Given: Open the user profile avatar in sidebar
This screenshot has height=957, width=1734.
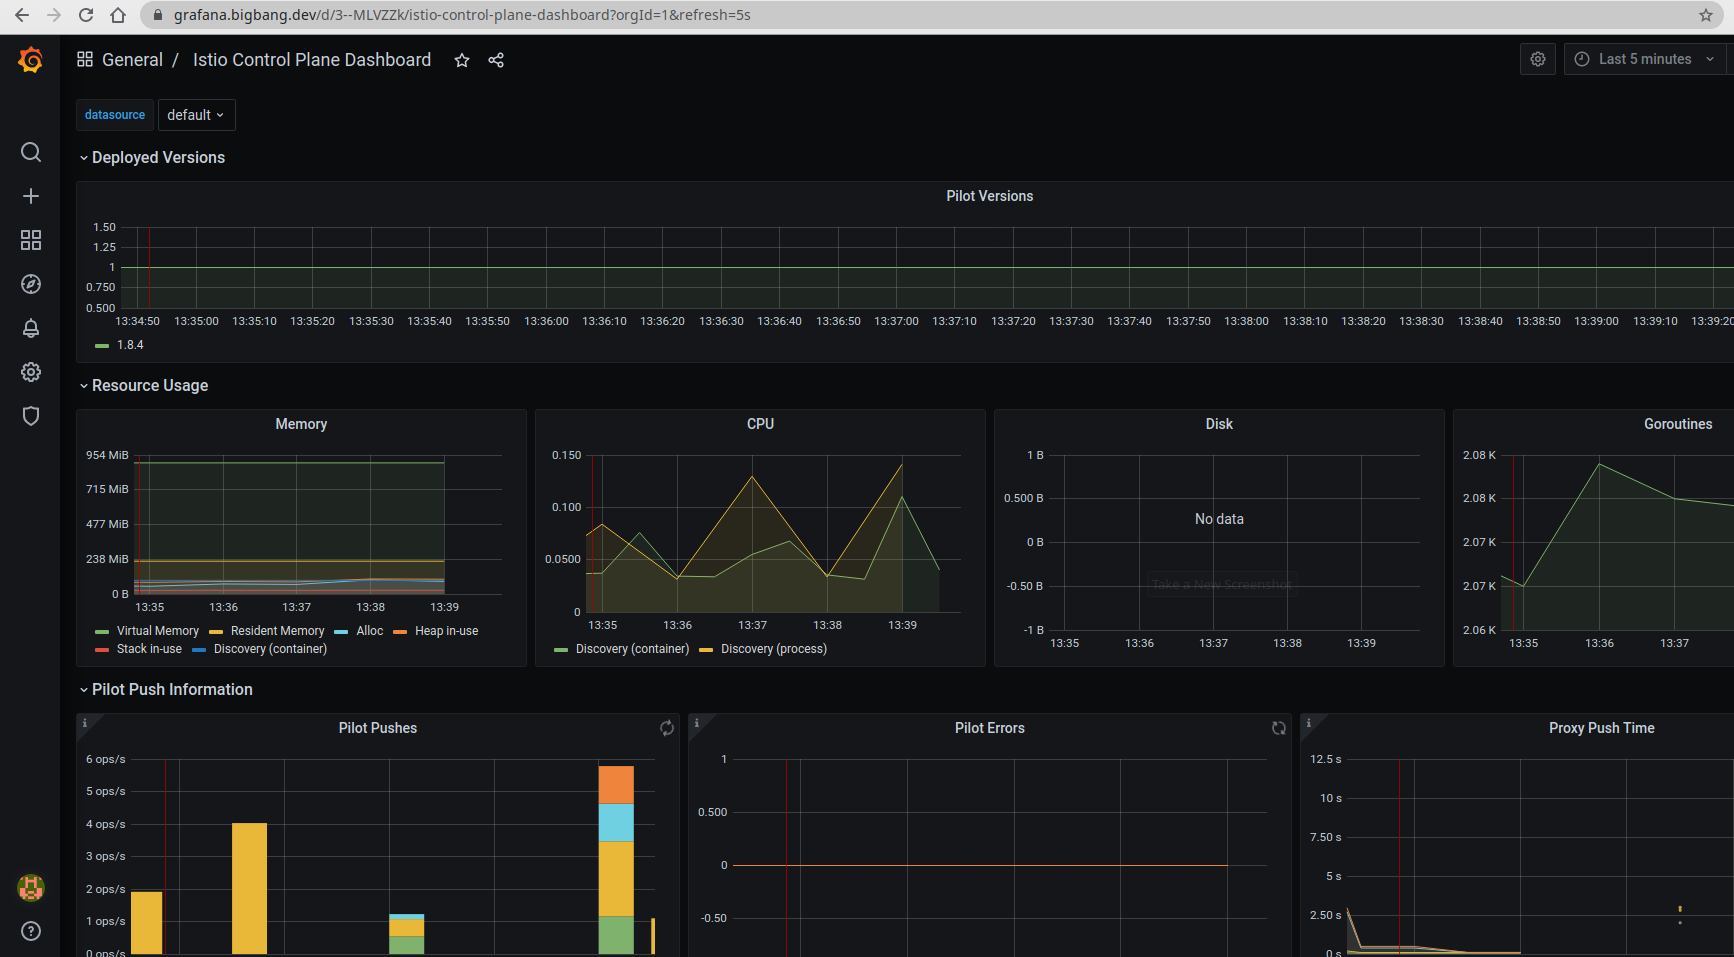Looking at the screenshot, I should [31, 887].
